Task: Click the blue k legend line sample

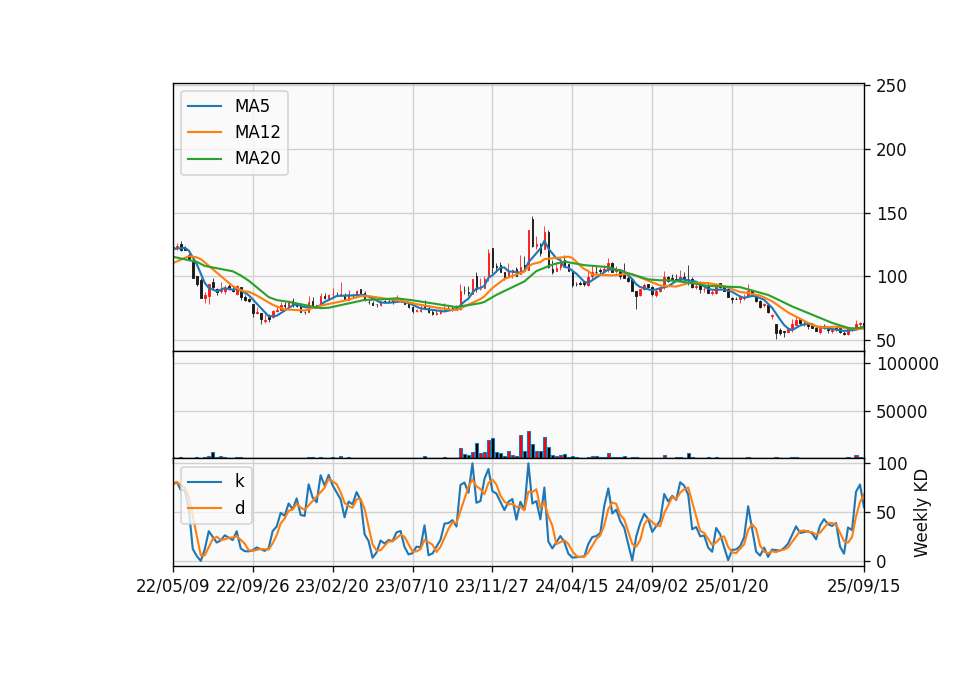Action: click(x=204, y=481)
